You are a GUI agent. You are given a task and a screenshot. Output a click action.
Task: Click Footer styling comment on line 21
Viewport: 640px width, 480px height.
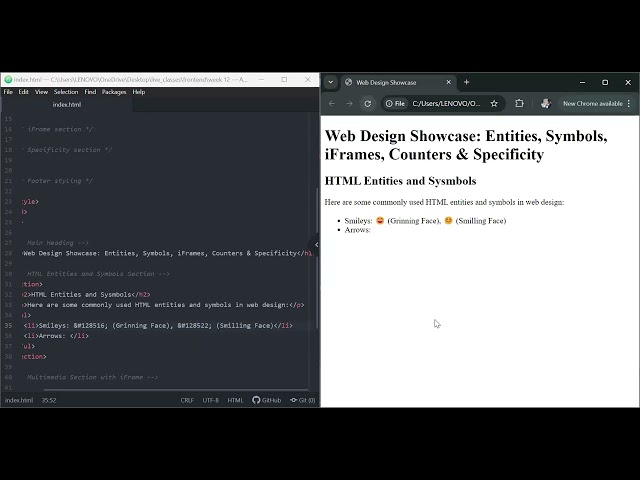click(58, 181)
